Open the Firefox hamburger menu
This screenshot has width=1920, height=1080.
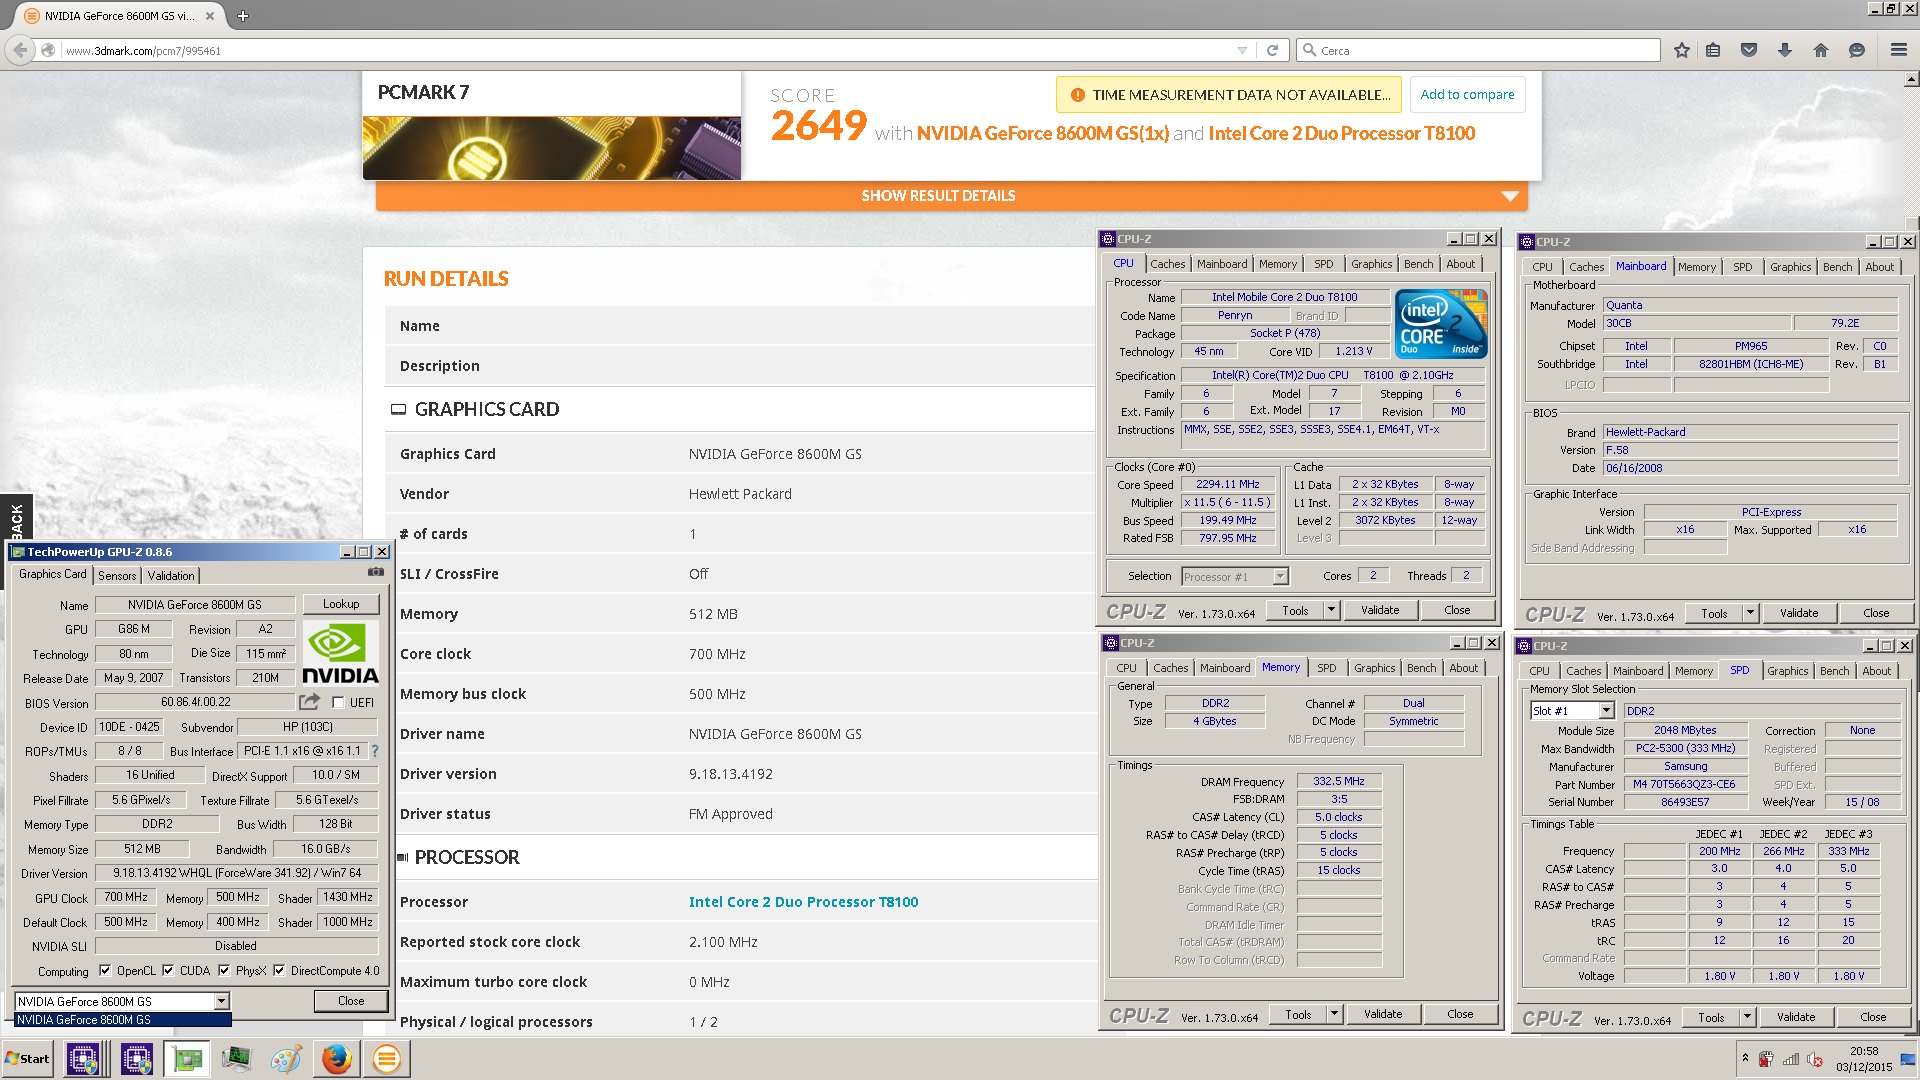click(x=1898, y=50)
